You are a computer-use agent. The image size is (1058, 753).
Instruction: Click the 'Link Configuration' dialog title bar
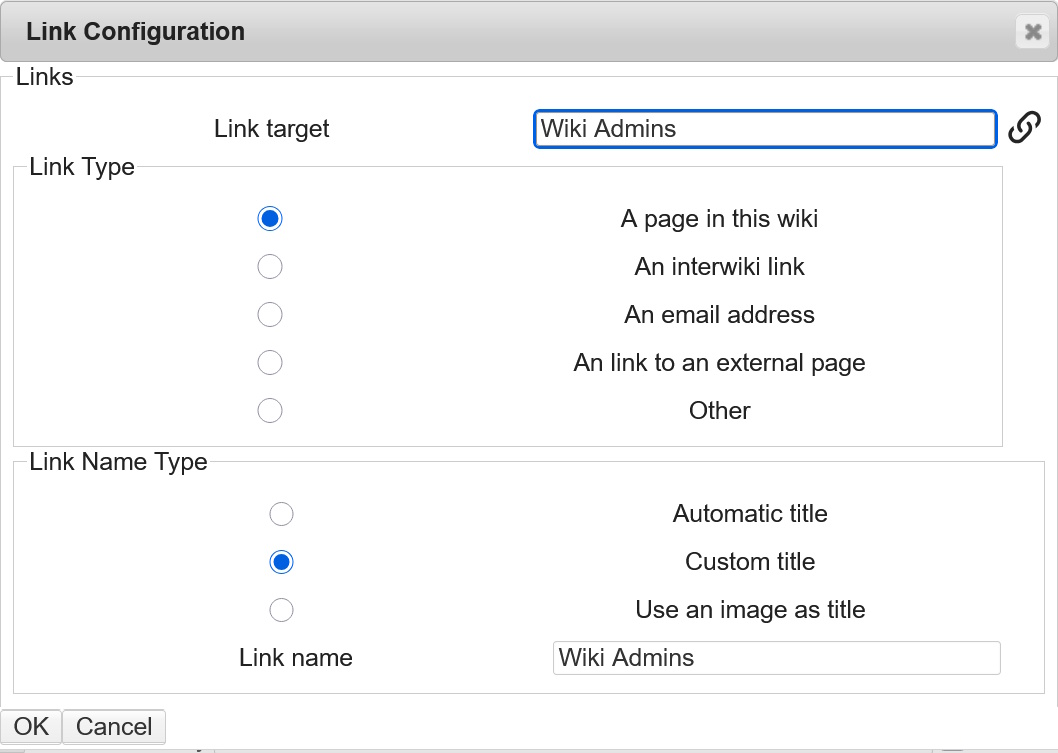tap(500, 32)
